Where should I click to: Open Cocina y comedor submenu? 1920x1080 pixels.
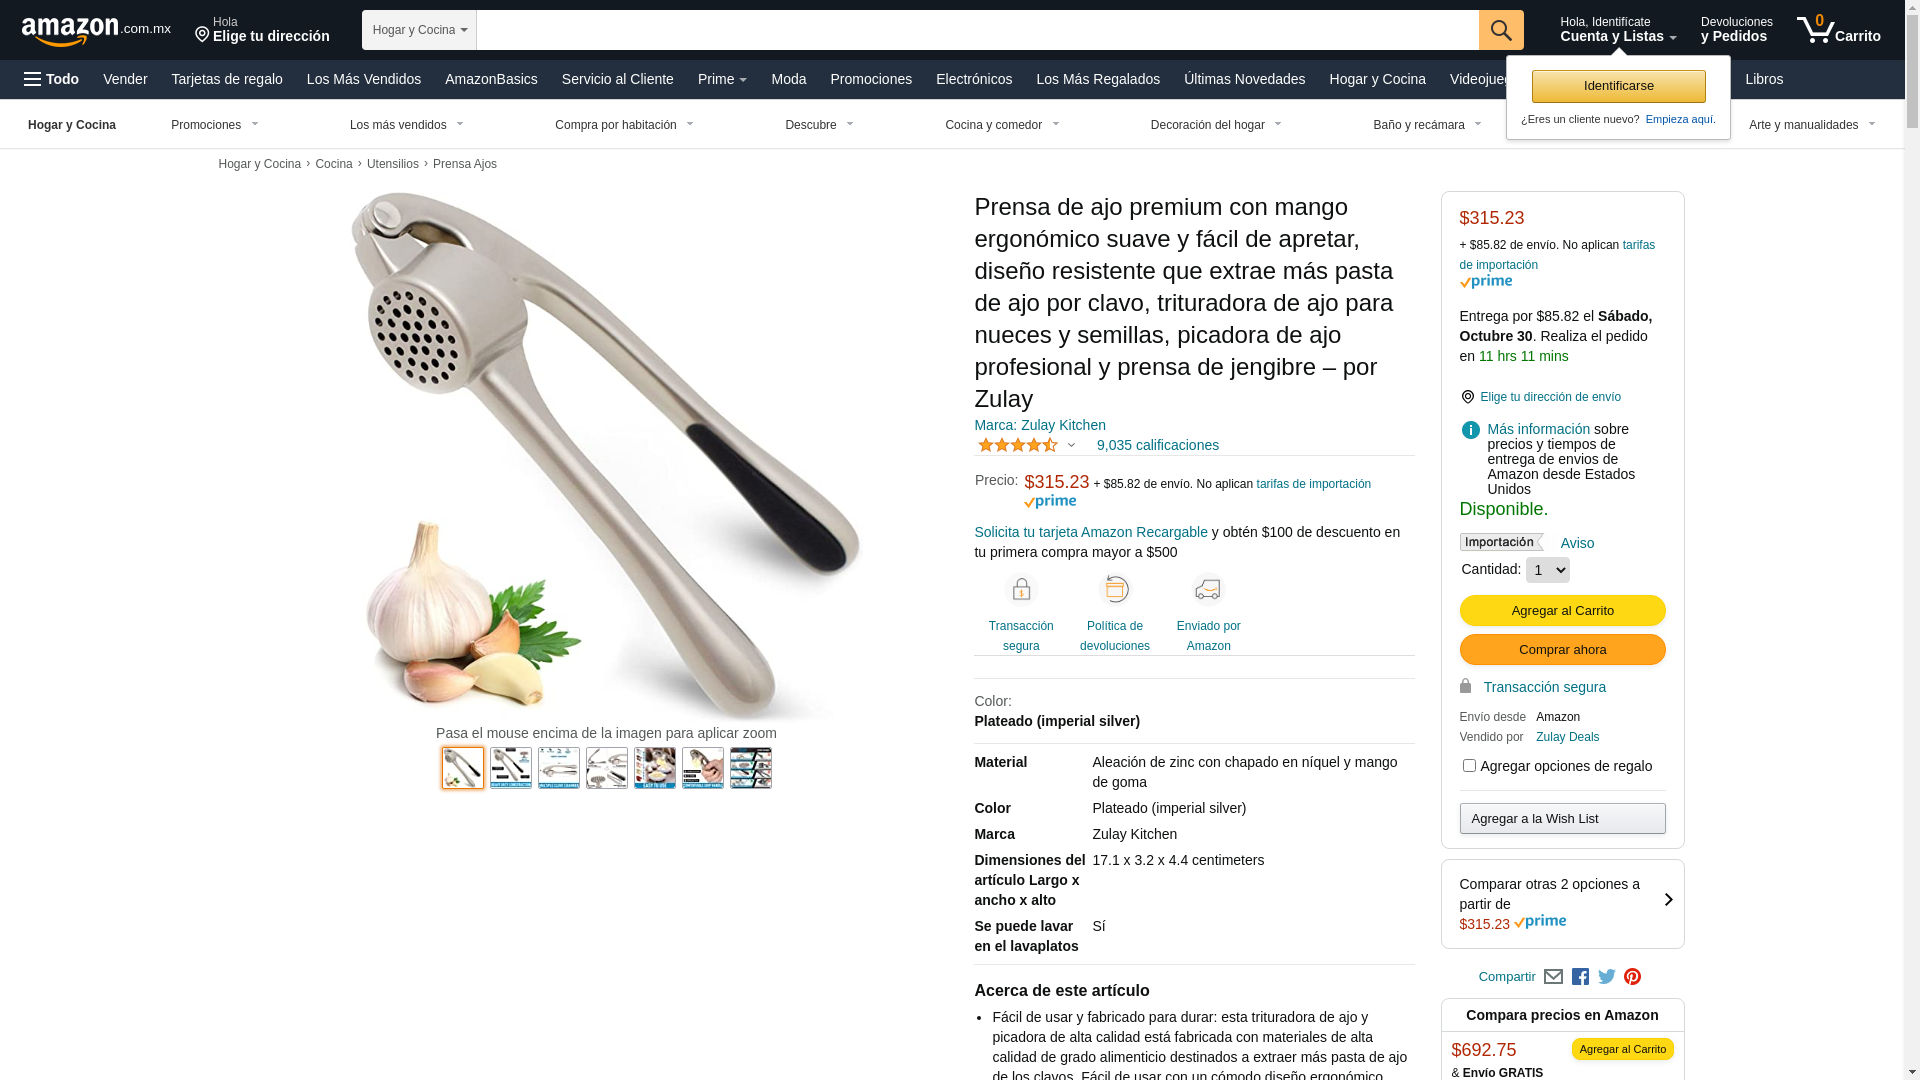coord(1002,125)
